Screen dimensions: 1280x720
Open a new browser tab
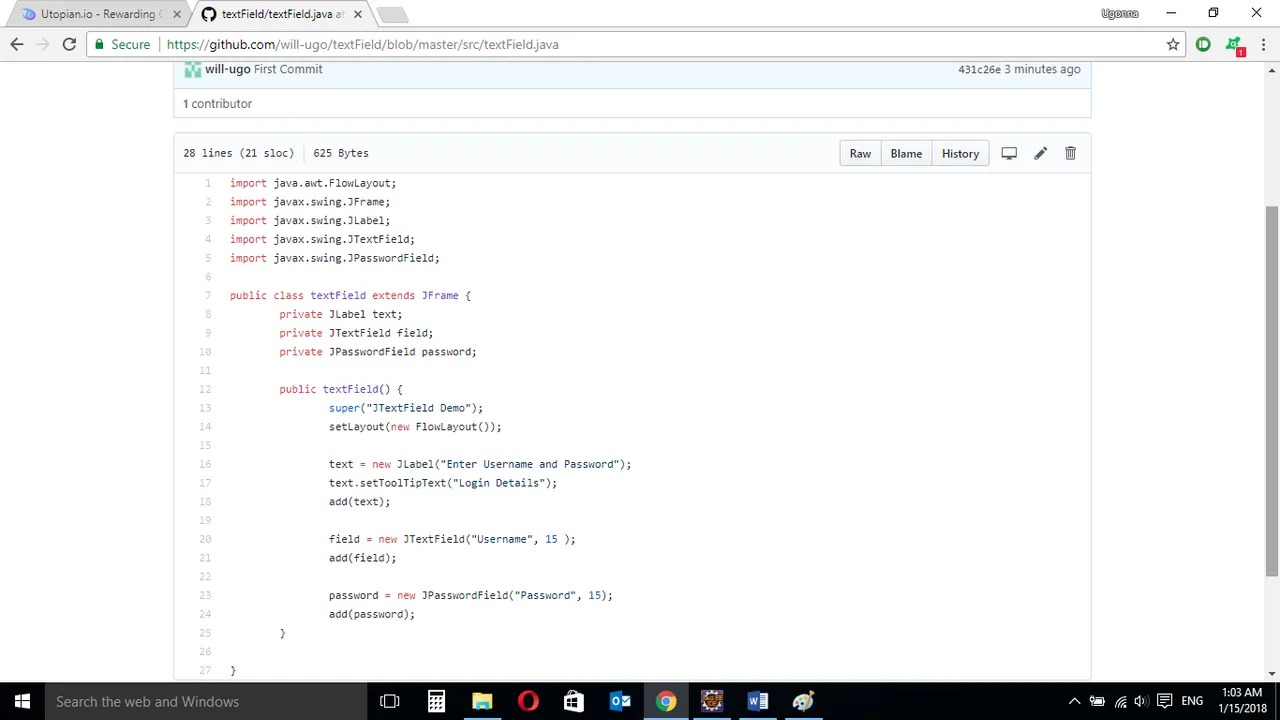click(392, 15)
